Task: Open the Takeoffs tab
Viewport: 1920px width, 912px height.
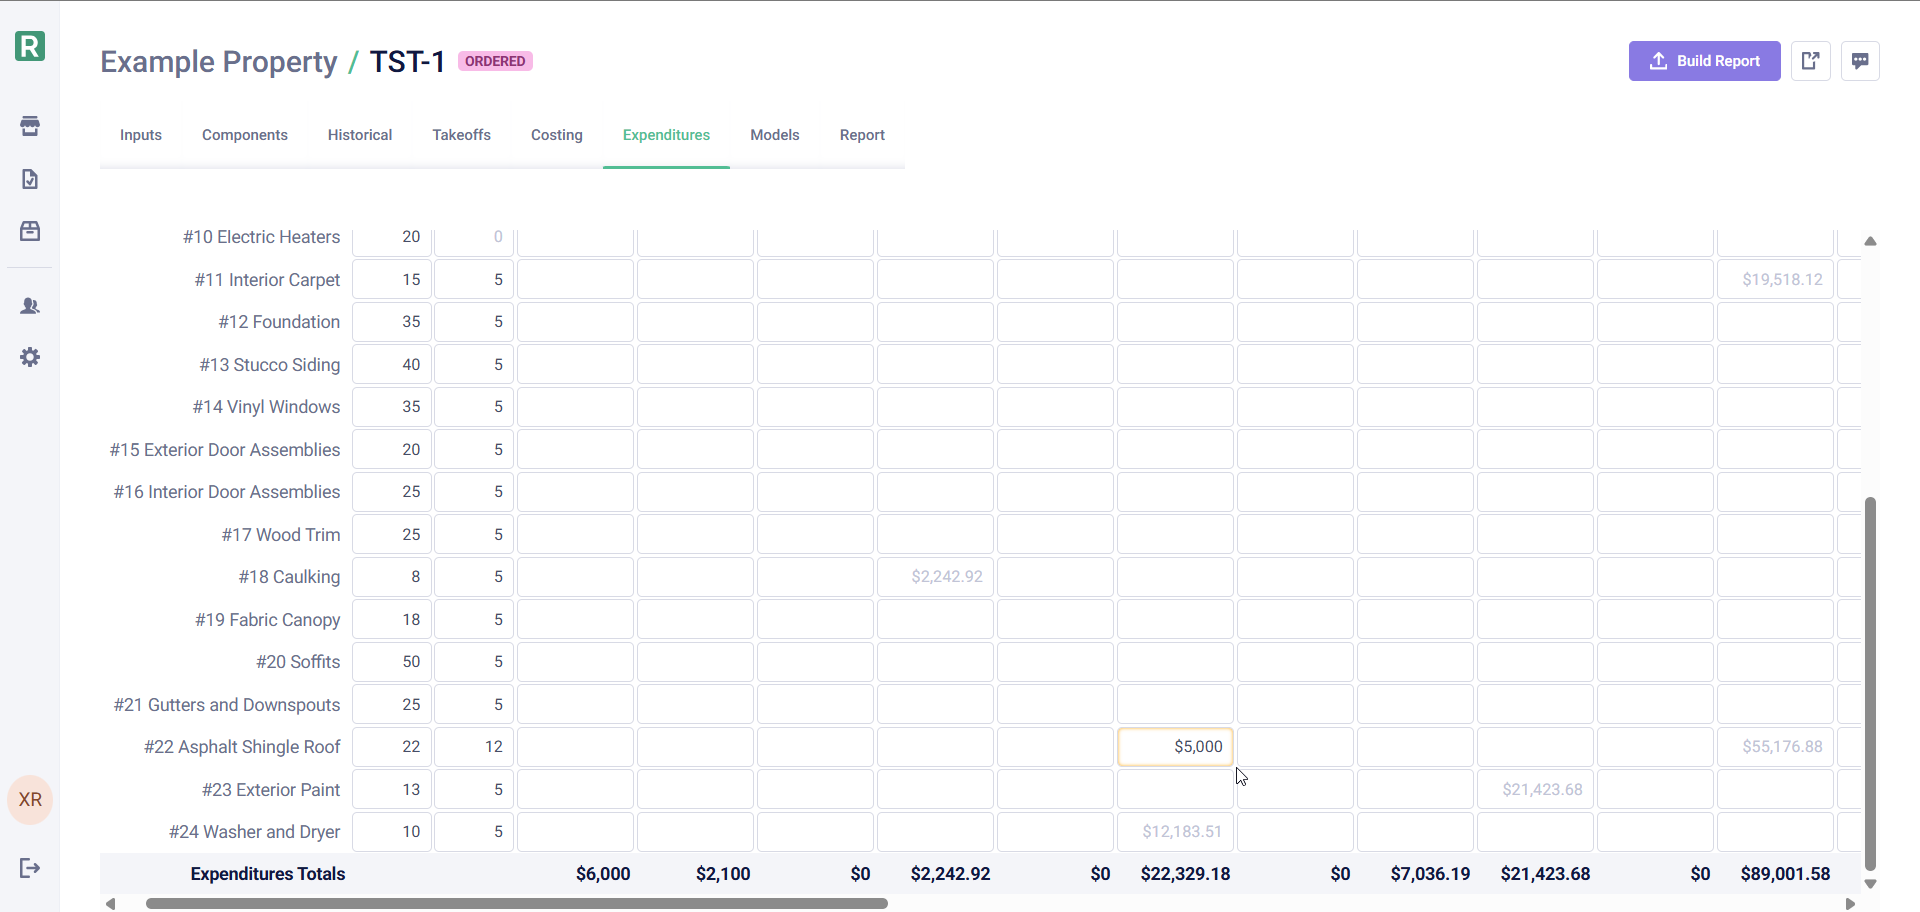Action: click(x=461, y=135)
